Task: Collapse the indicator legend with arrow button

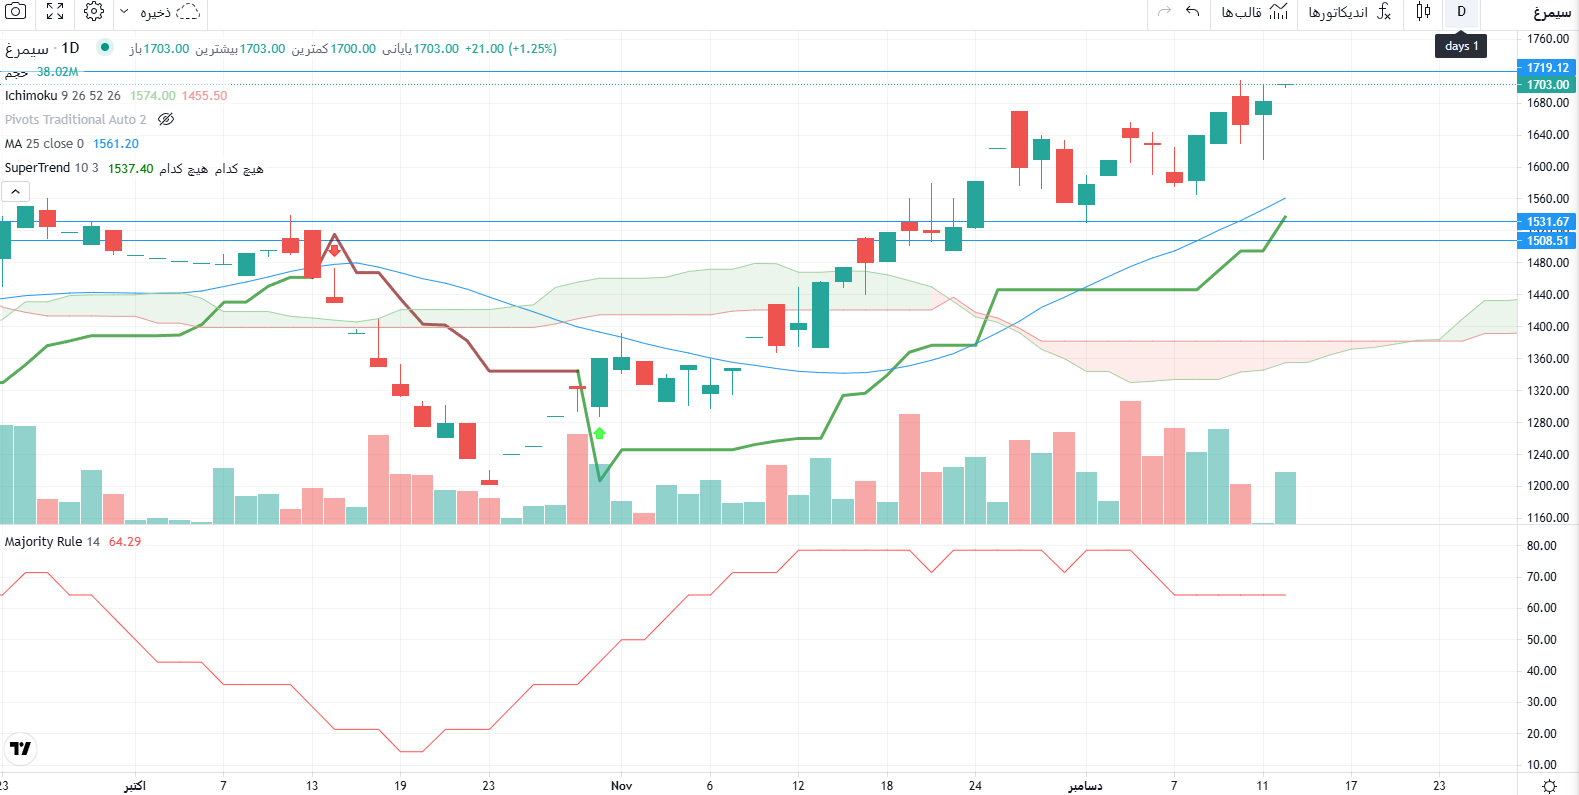Action: coord(15,192)
